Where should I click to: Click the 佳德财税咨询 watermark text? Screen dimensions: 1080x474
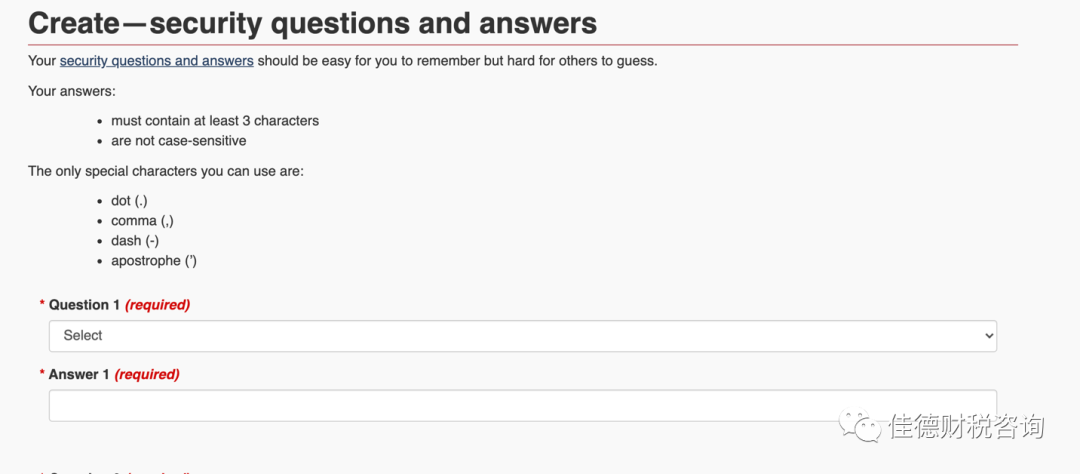click(966, 427)
